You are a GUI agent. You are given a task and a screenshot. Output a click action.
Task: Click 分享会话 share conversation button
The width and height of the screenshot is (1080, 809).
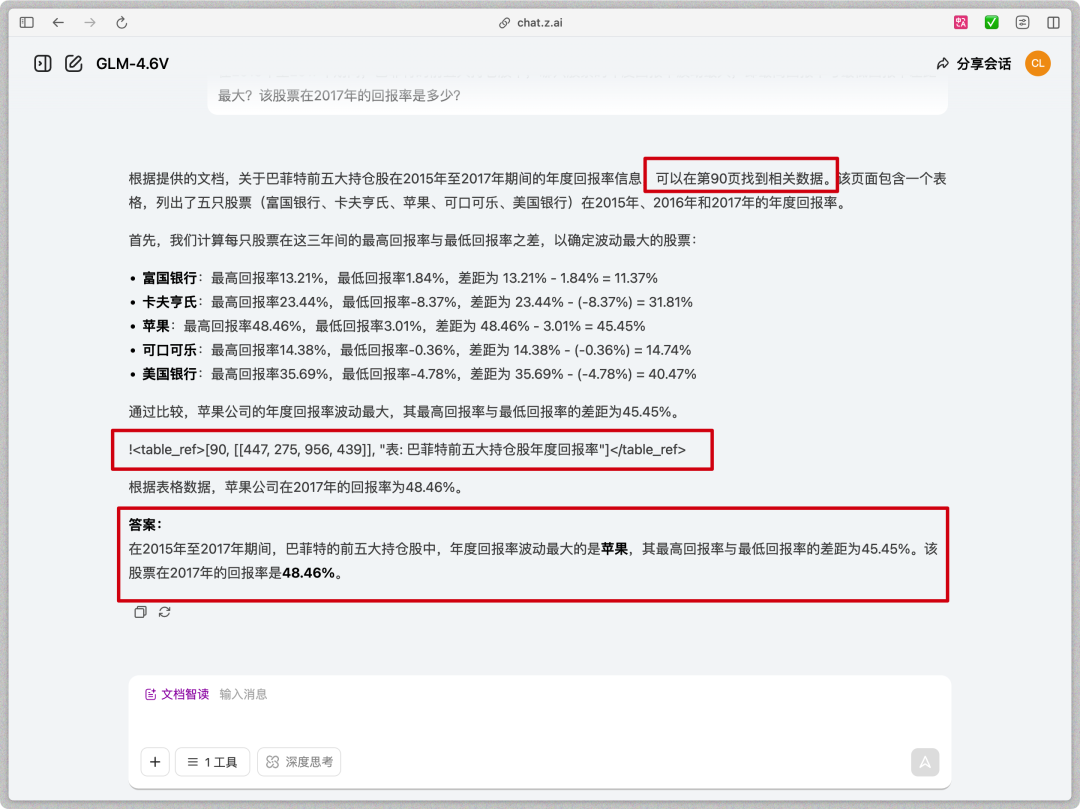click(x=973, y=64)
